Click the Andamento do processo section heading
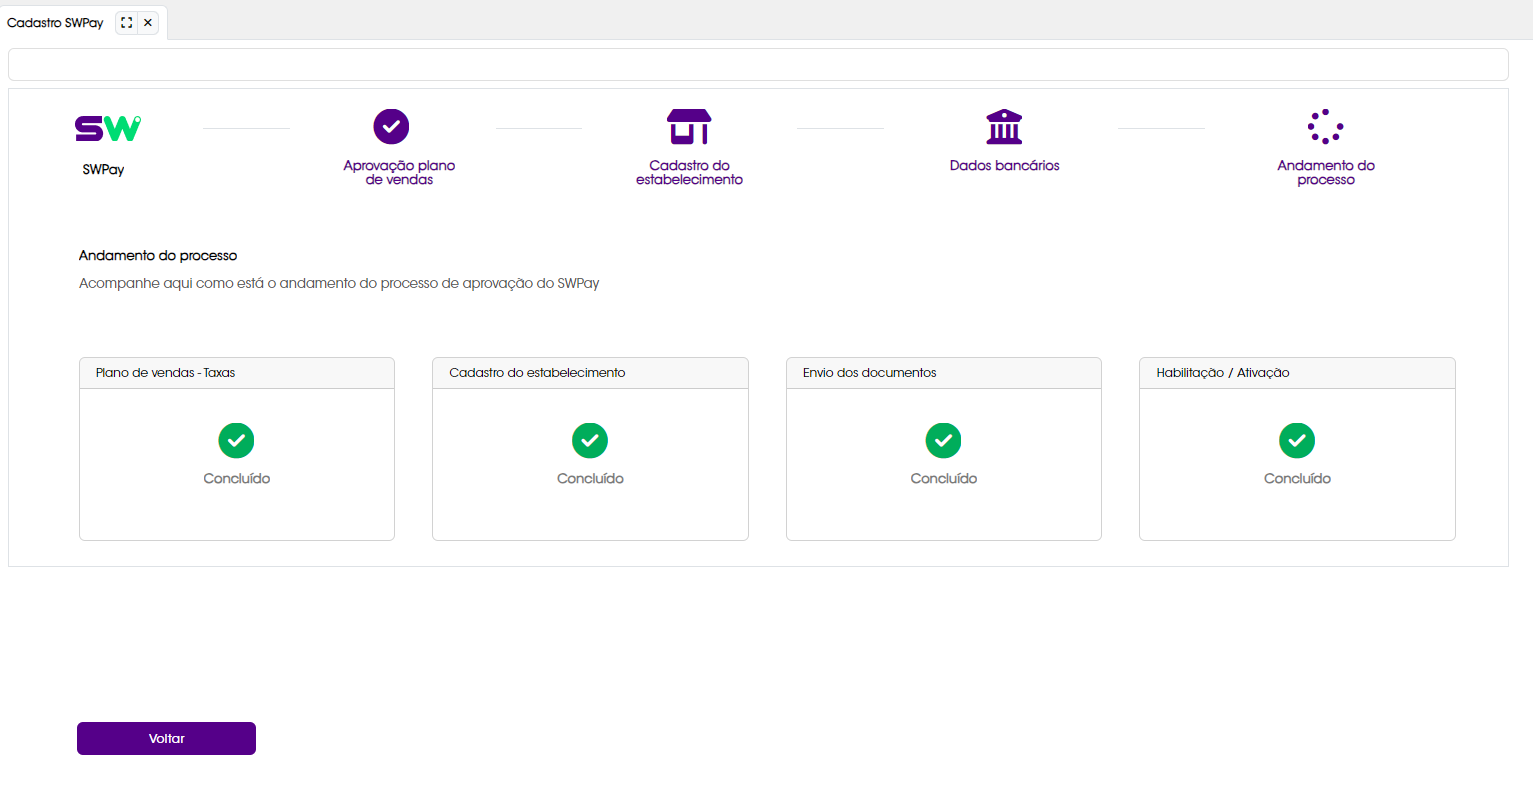The height and width of the screenshot is (787, 1533). pyautogui.click(x=158, y=256)
